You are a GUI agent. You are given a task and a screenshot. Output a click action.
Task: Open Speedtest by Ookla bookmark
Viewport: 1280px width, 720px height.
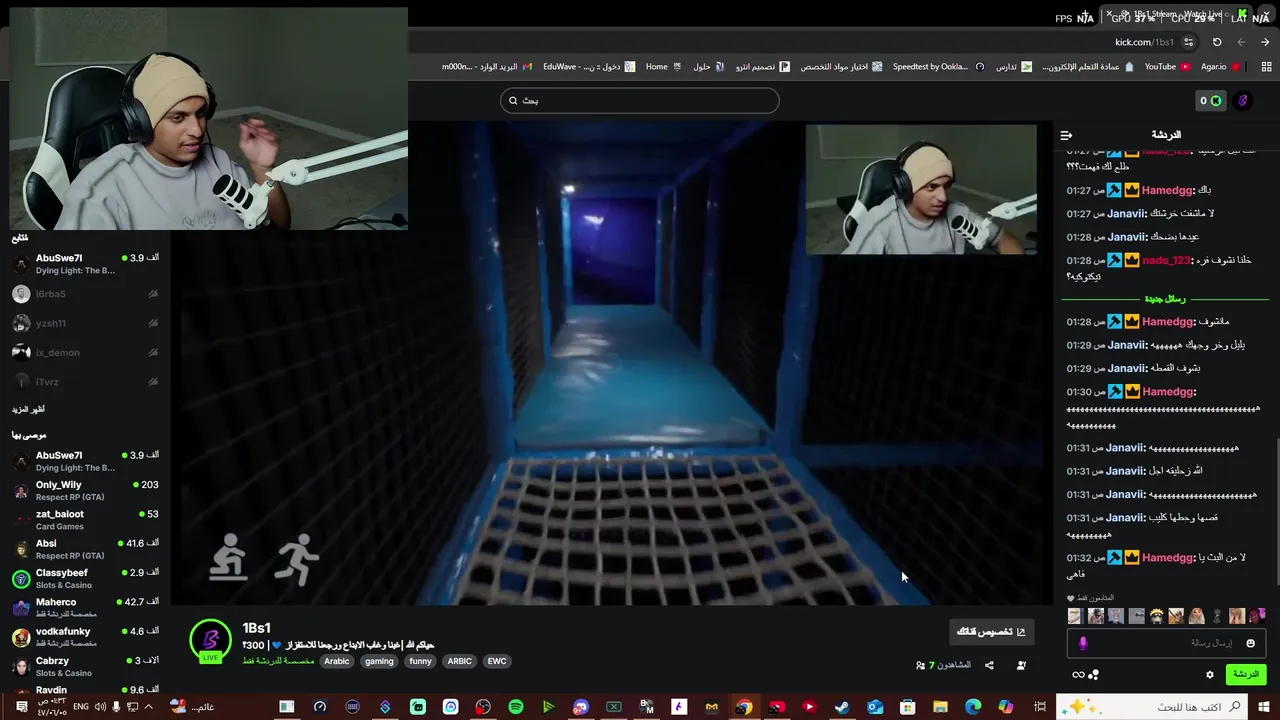click(x=938, y=67)
